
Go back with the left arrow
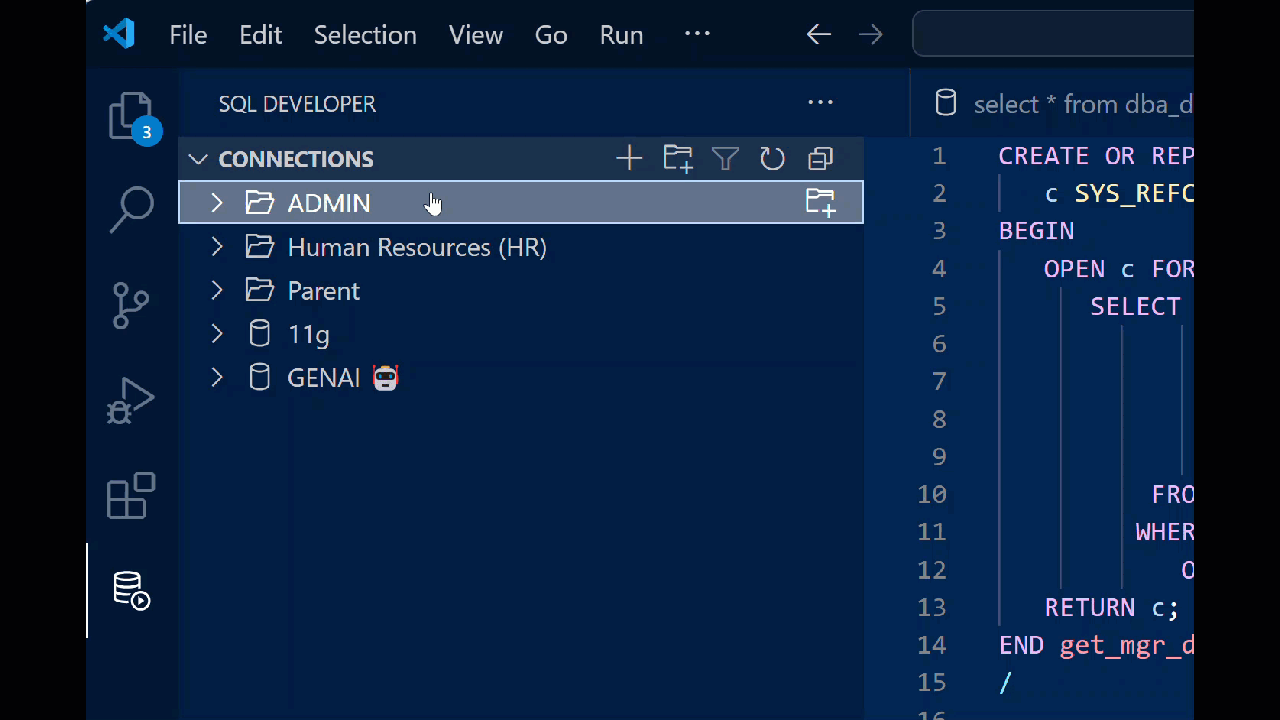point(819,34)
